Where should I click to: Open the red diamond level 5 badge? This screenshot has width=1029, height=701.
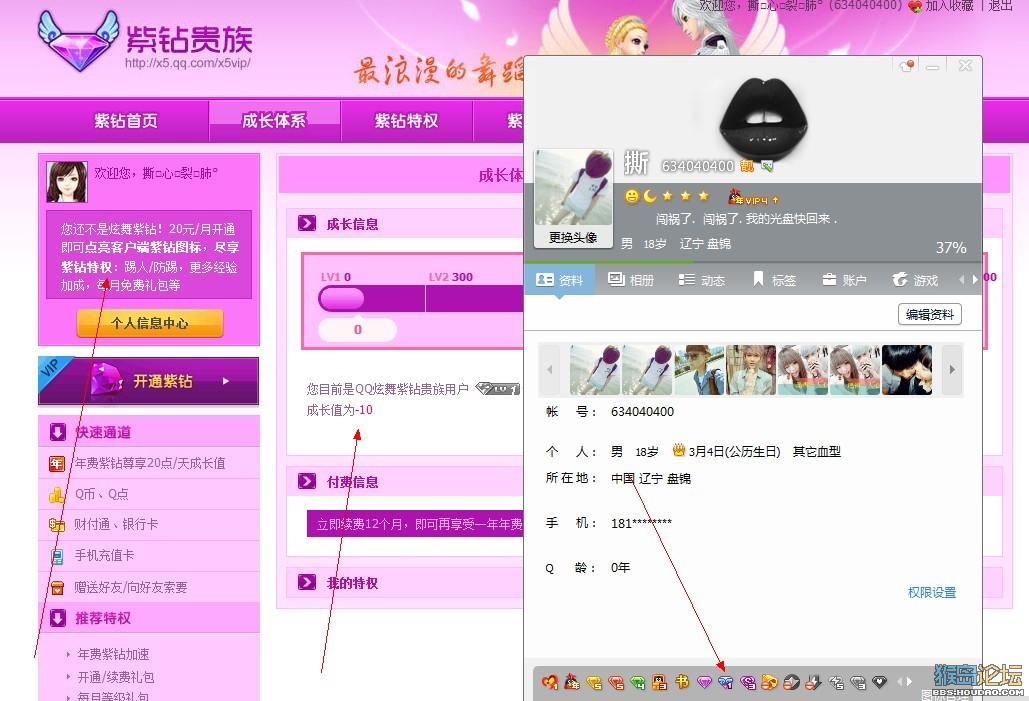616,683
